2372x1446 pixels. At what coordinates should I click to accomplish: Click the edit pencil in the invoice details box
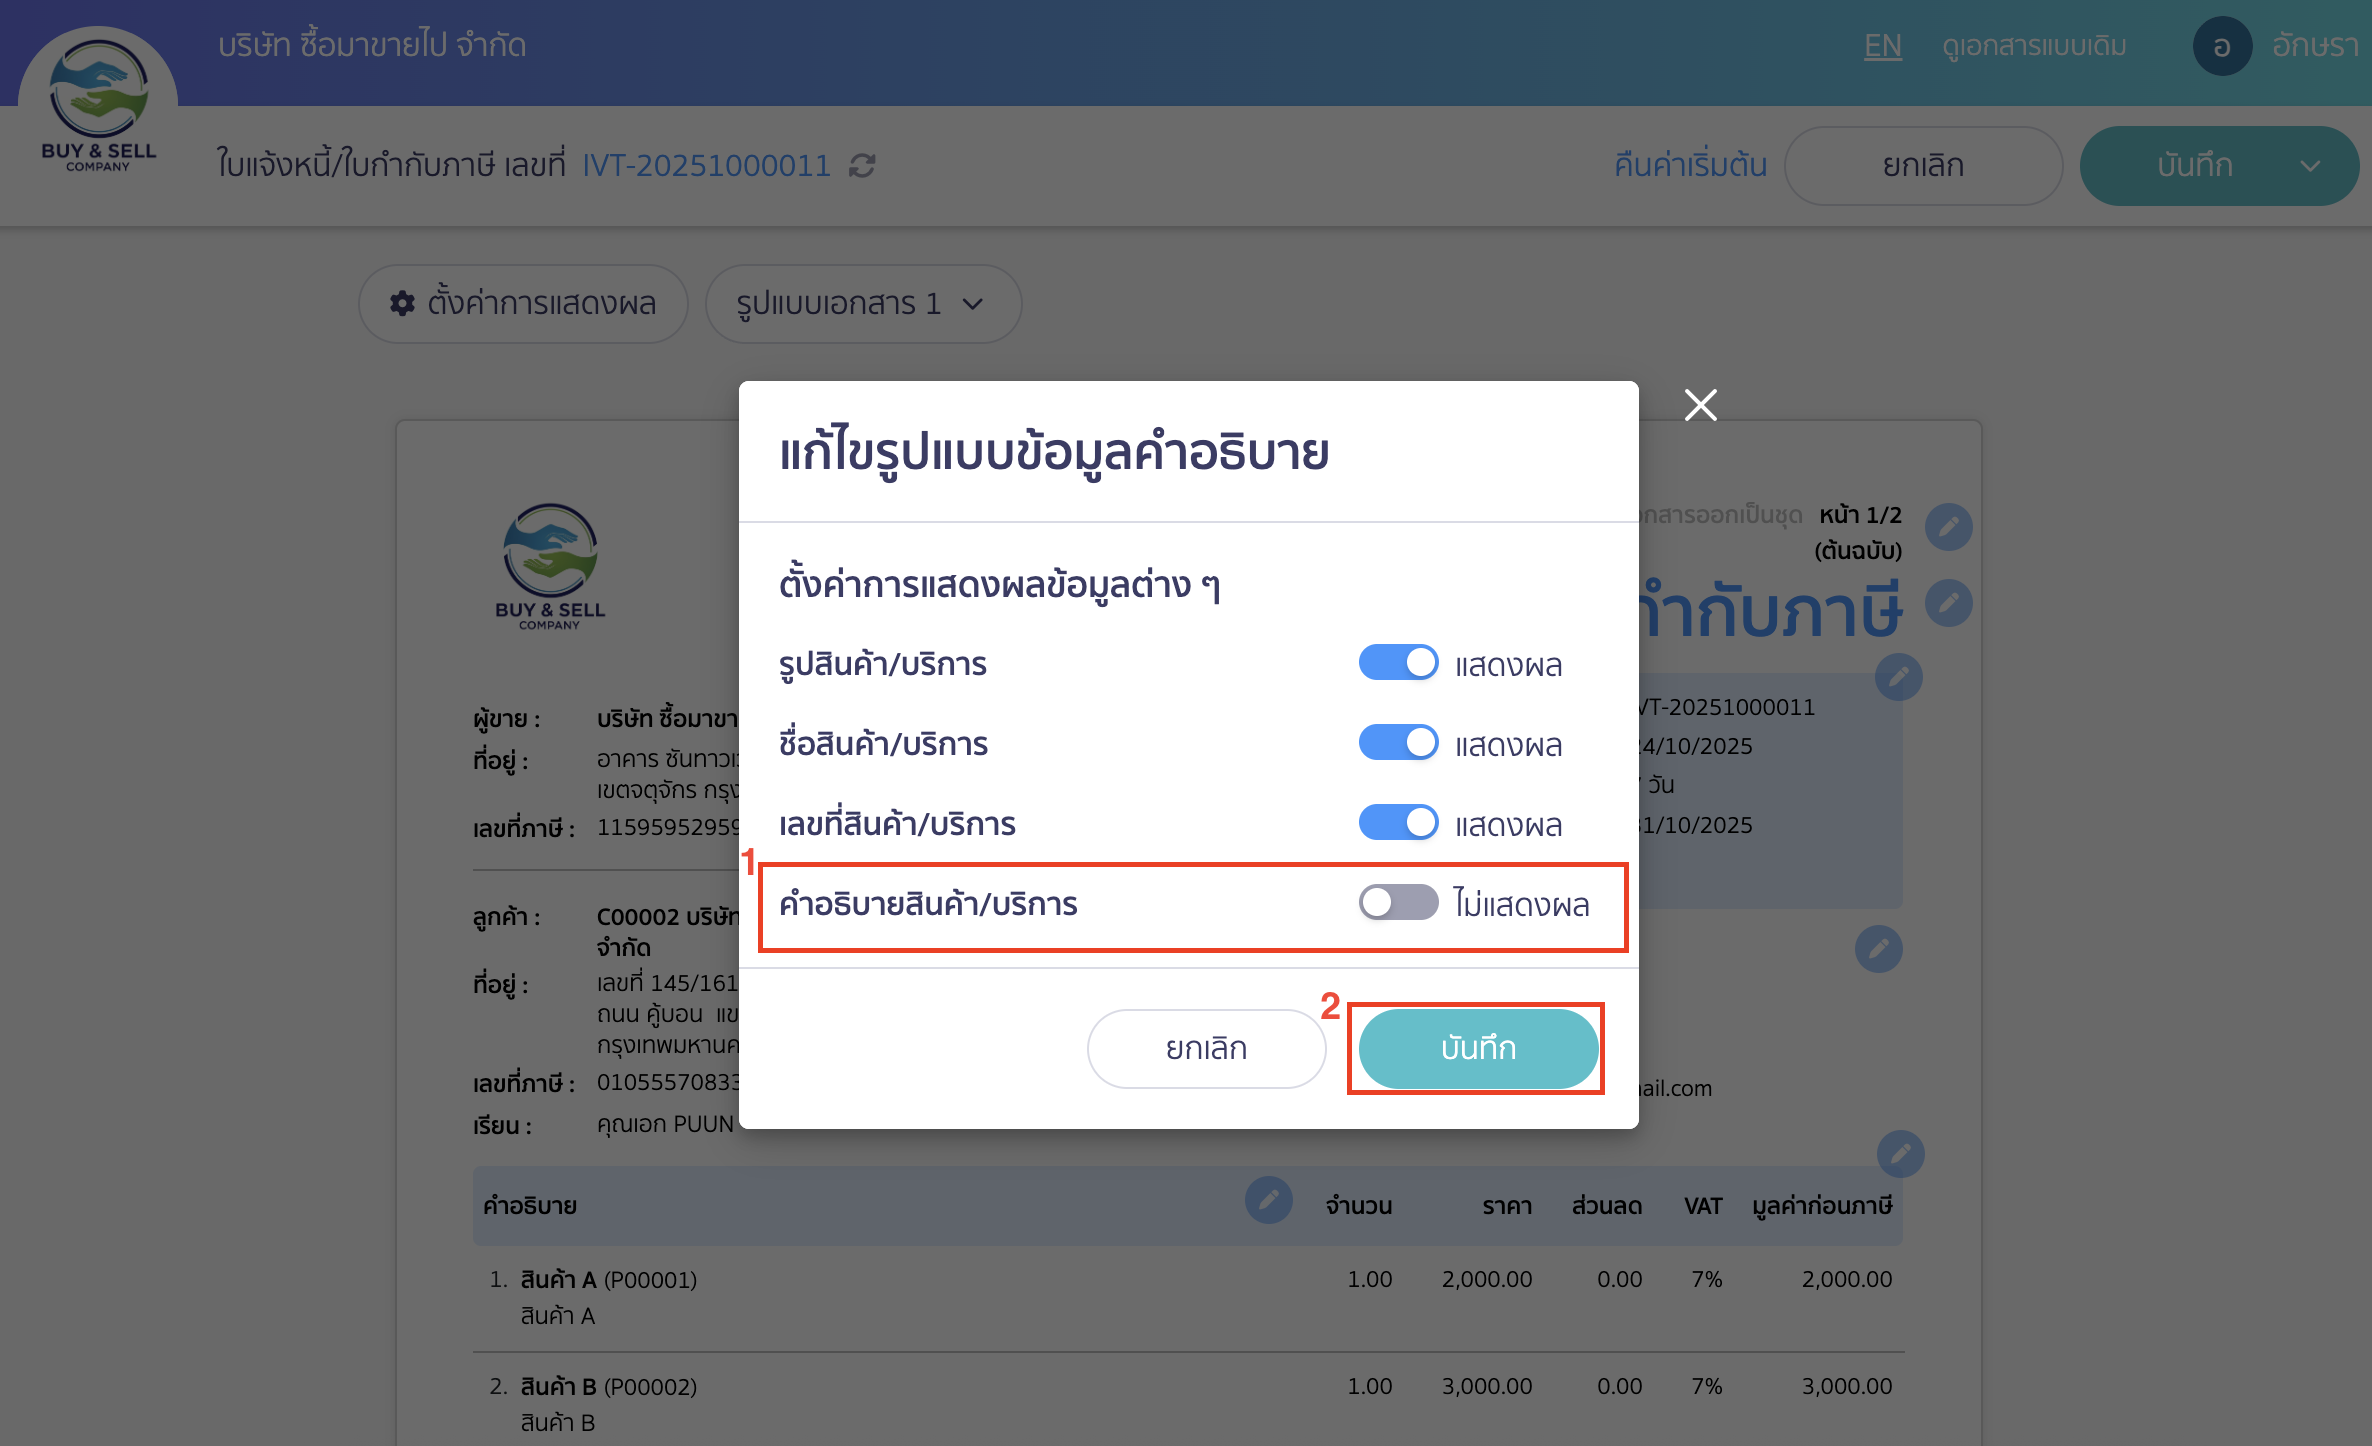click(1899, 677)
